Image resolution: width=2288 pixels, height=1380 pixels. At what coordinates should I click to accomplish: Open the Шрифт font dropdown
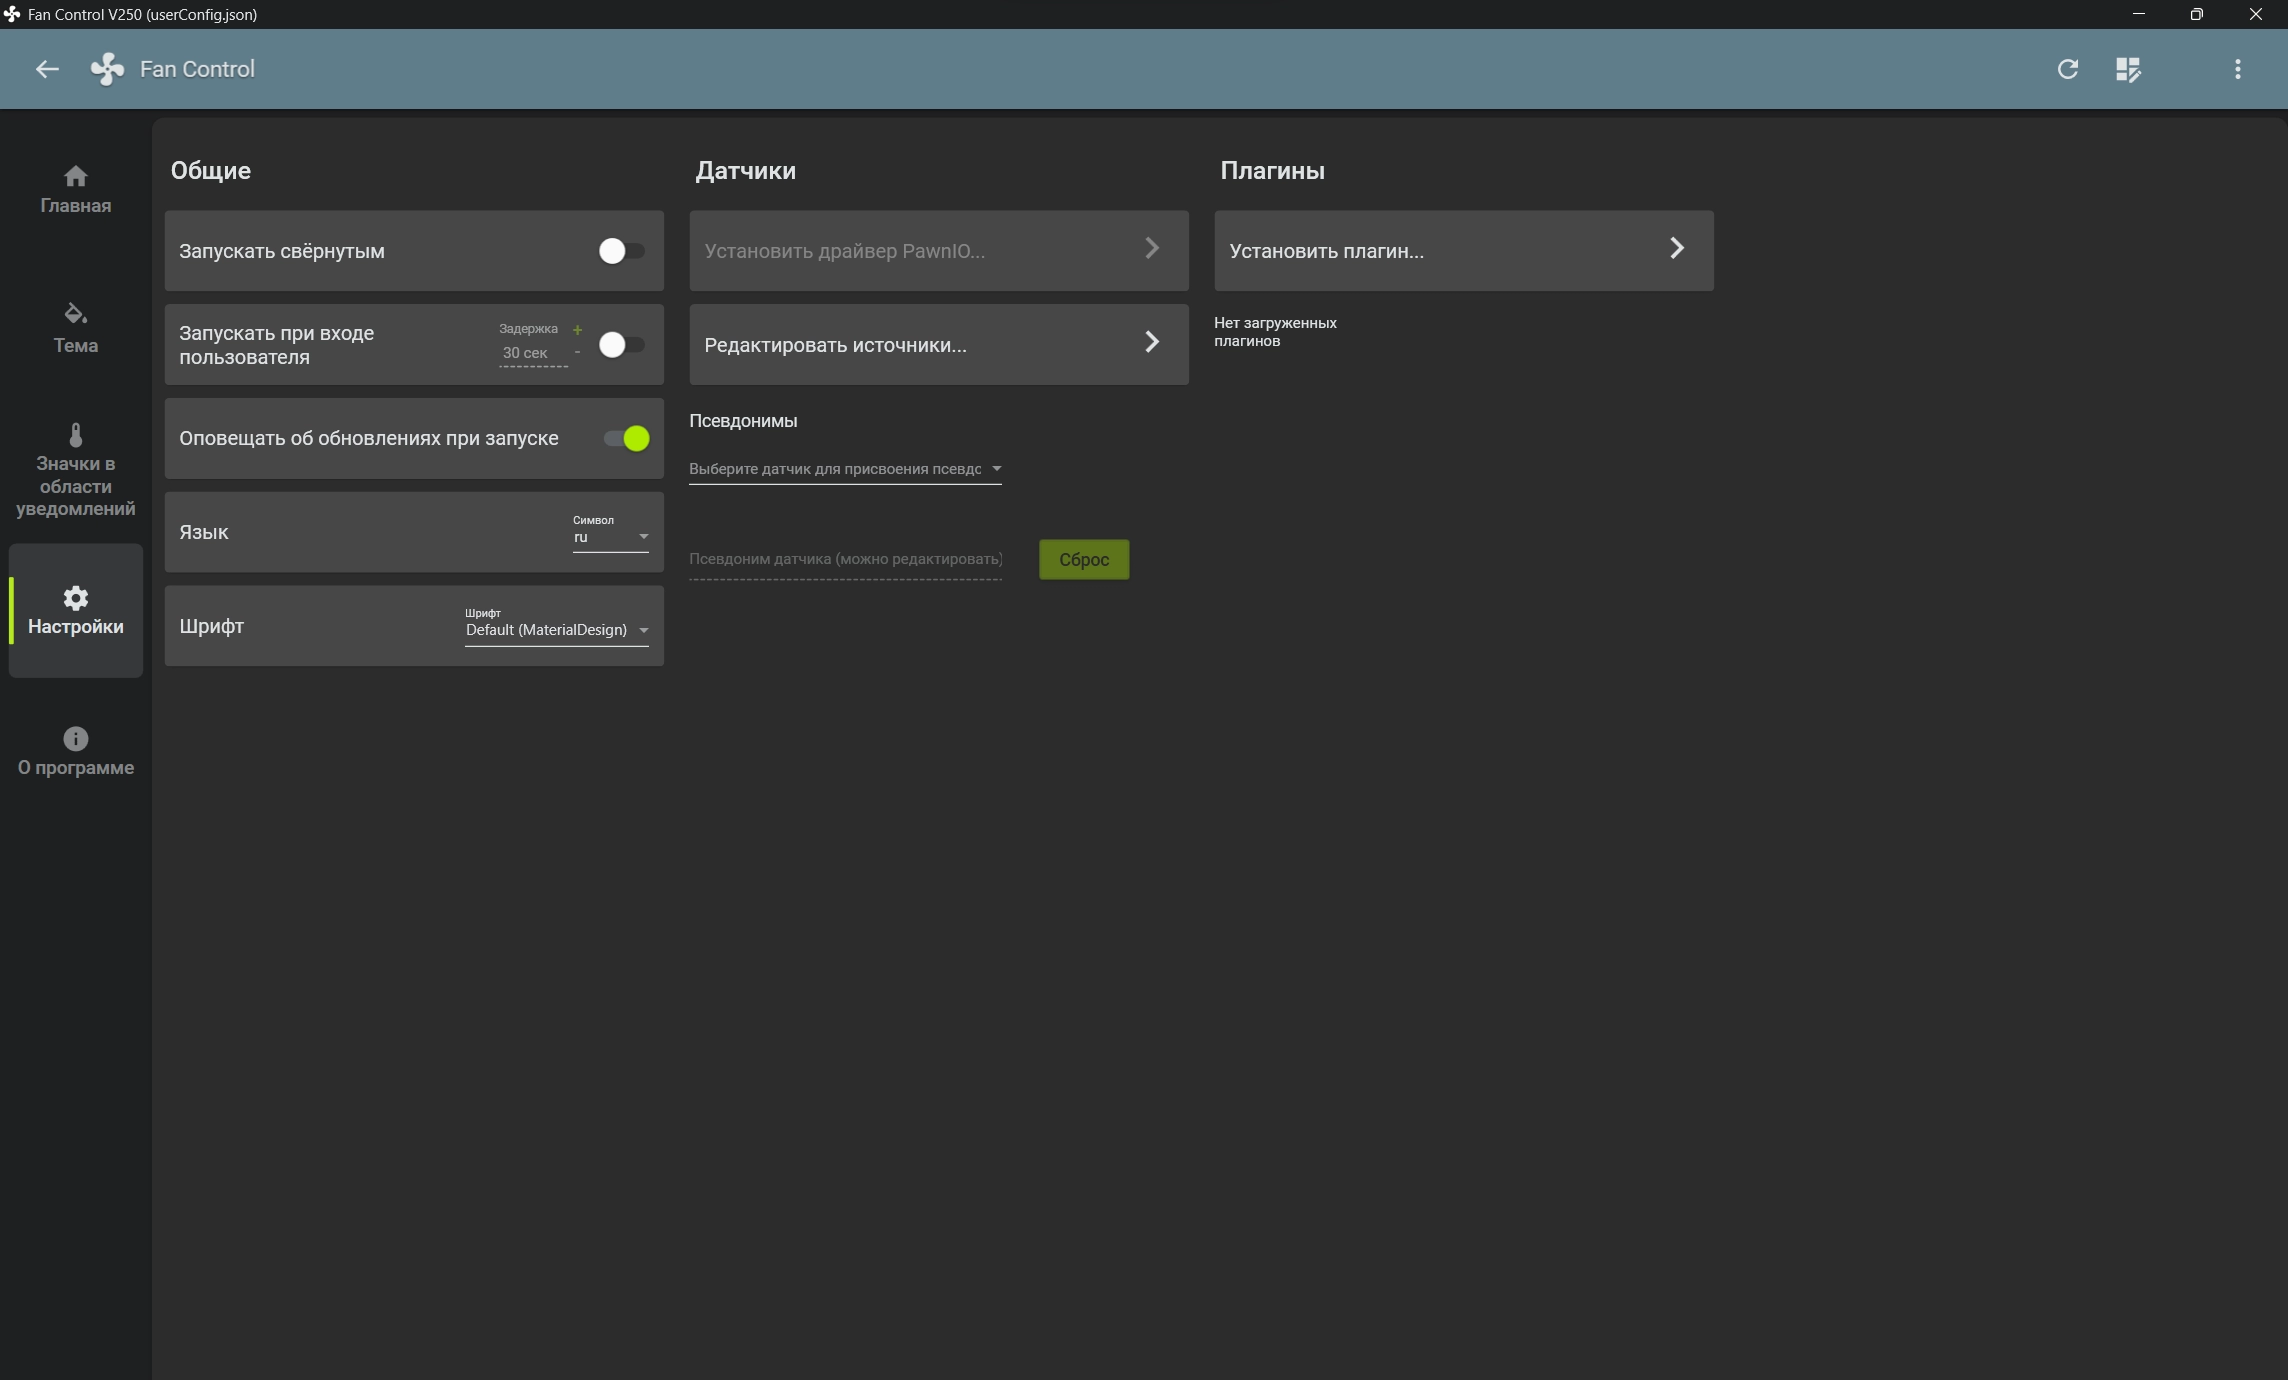[556, 630]
